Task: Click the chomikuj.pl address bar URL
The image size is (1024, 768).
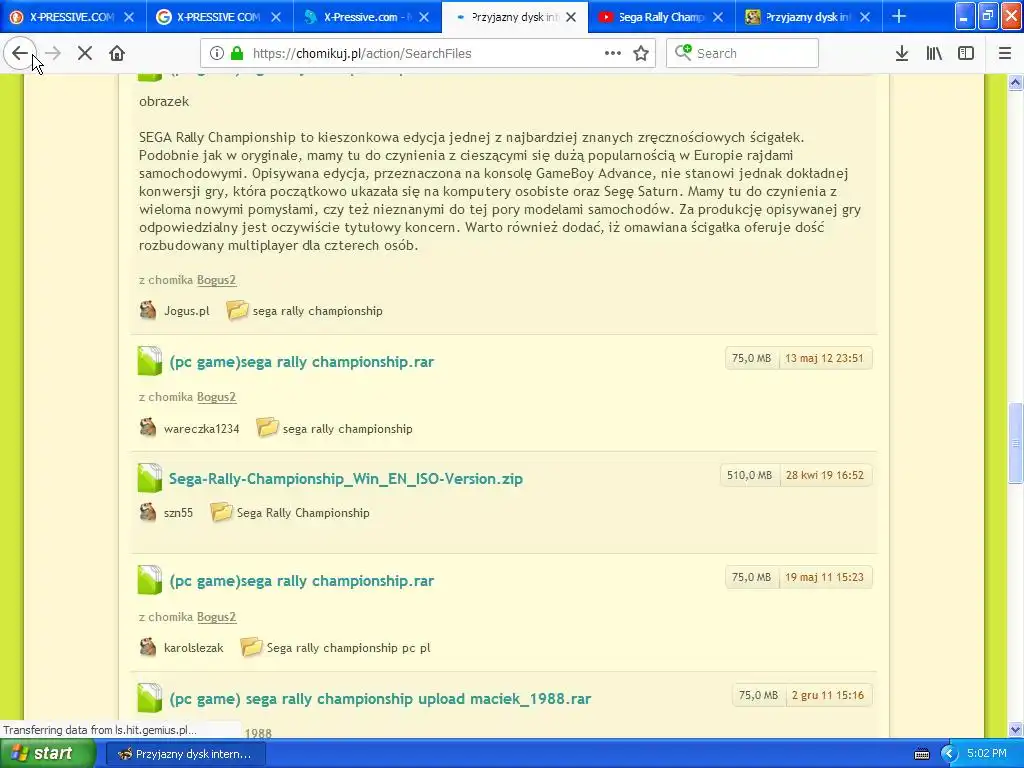Action: click(362, 54)
